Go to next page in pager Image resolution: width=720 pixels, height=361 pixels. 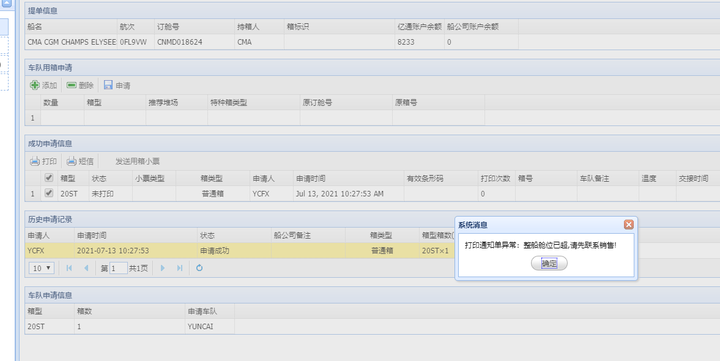[162, 268]
